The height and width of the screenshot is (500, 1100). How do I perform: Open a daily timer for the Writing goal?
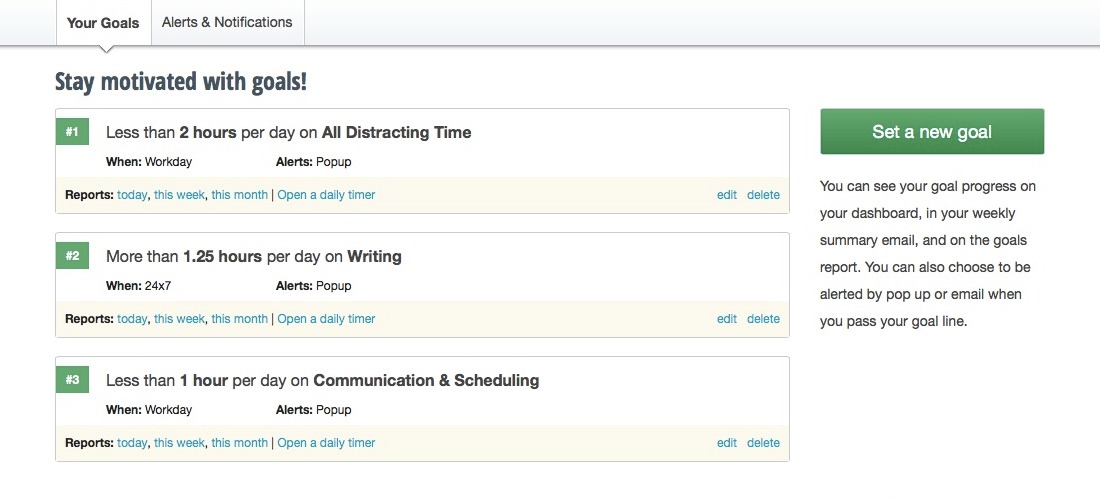click(326, 319)
